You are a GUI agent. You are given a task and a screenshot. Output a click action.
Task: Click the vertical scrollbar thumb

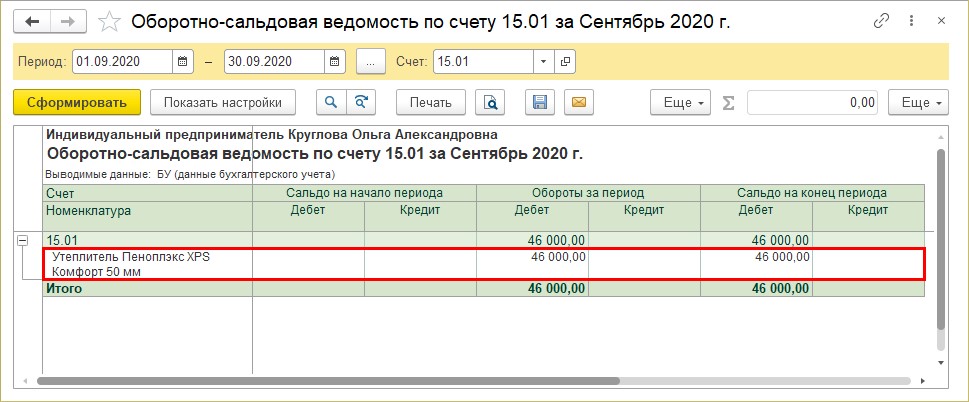(941, 239)
